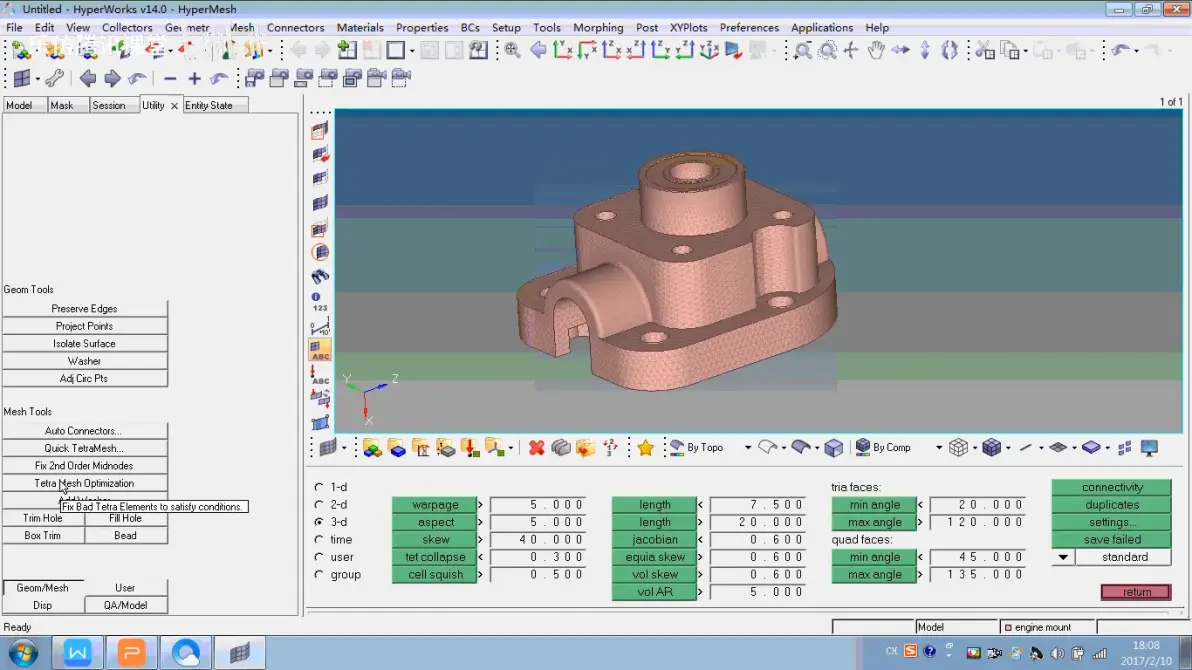Viewport: 1192px width, 670px height.
Task: Expand the page layout grid dropdown
Action: click(x=37, y=78)
